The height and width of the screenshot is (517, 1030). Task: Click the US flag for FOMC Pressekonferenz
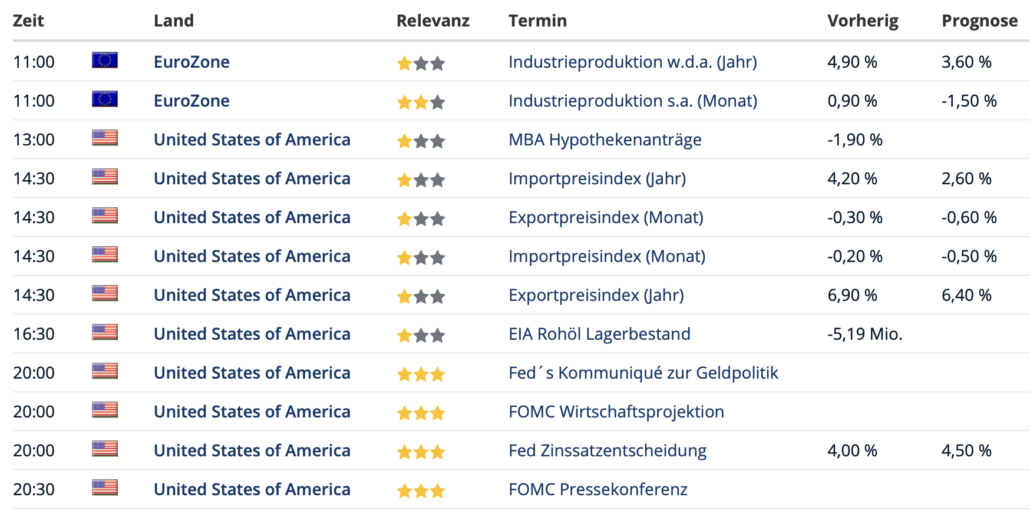tap(104, 487)
